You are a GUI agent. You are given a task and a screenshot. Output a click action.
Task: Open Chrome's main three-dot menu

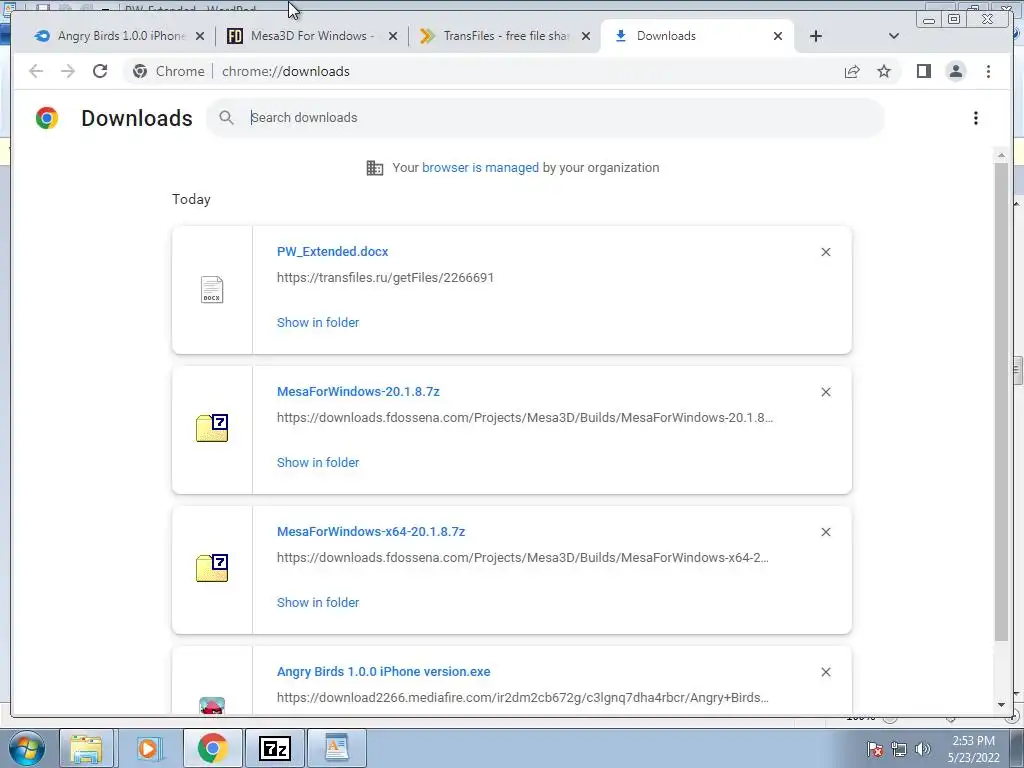click(x=988, y=71)
